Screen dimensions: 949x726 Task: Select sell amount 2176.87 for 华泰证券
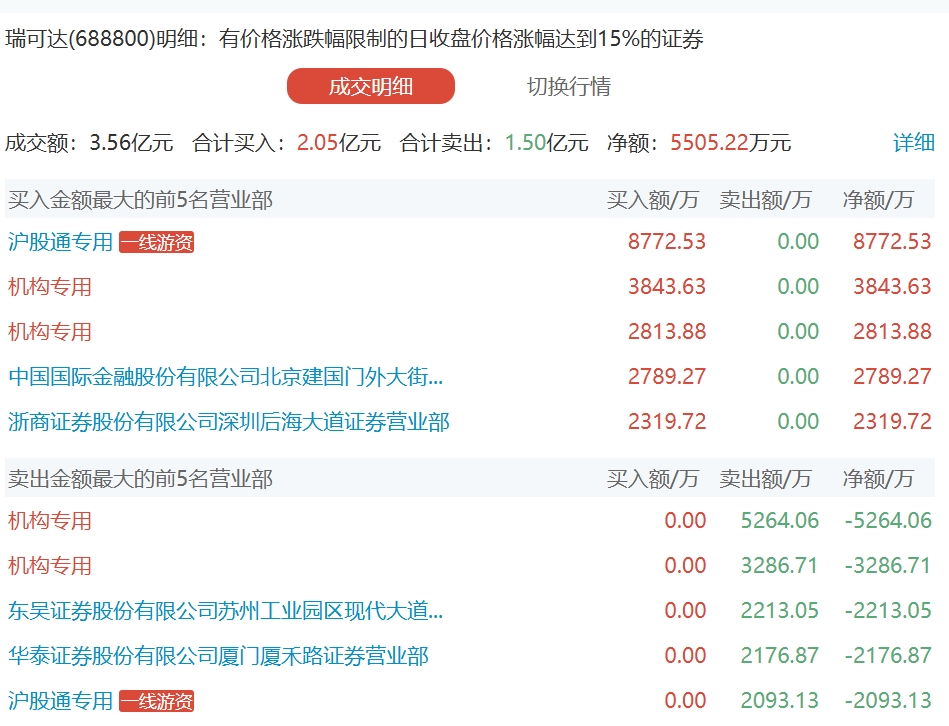(x=780, y=655)
